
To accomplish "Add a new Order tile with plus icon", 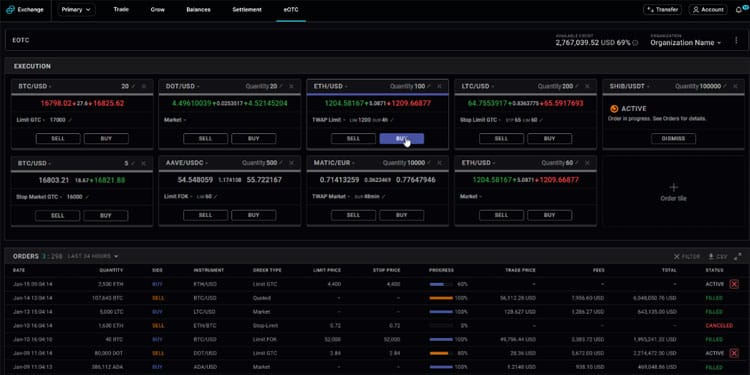I will pyautogui.click(x=673, y=191).
